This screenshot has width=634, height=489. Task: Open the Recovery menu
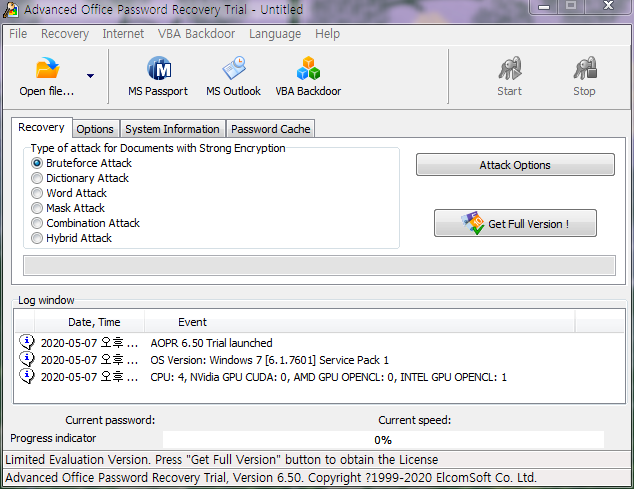65,34
